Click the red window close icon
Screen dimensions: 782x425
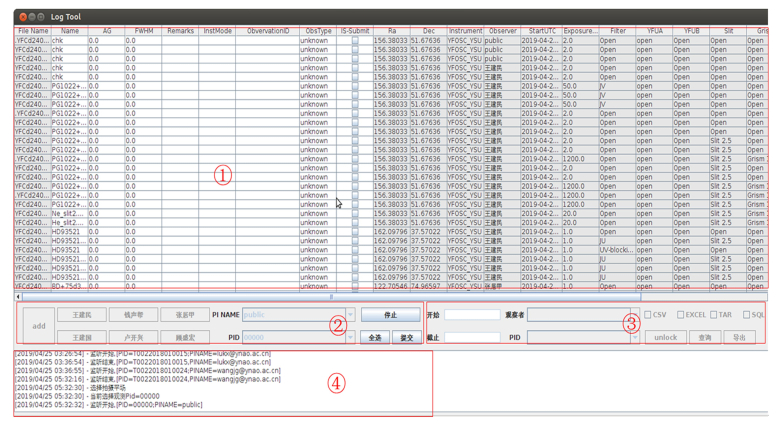[x=23, y=17]
